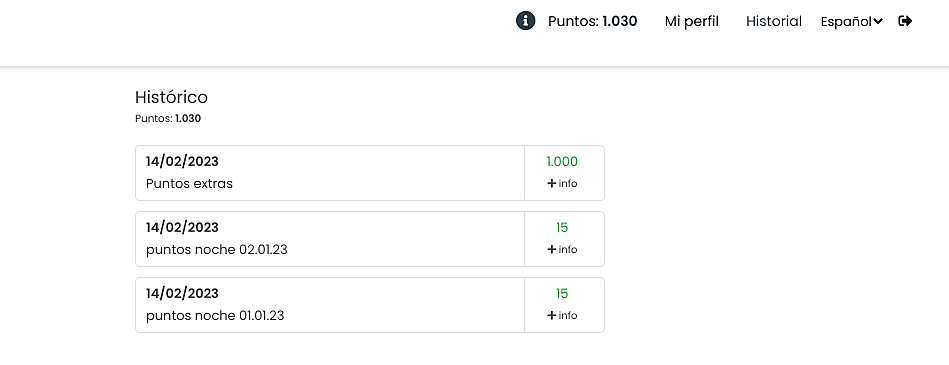Select the puntos noche 02.01.23 card

click(370, 239)
